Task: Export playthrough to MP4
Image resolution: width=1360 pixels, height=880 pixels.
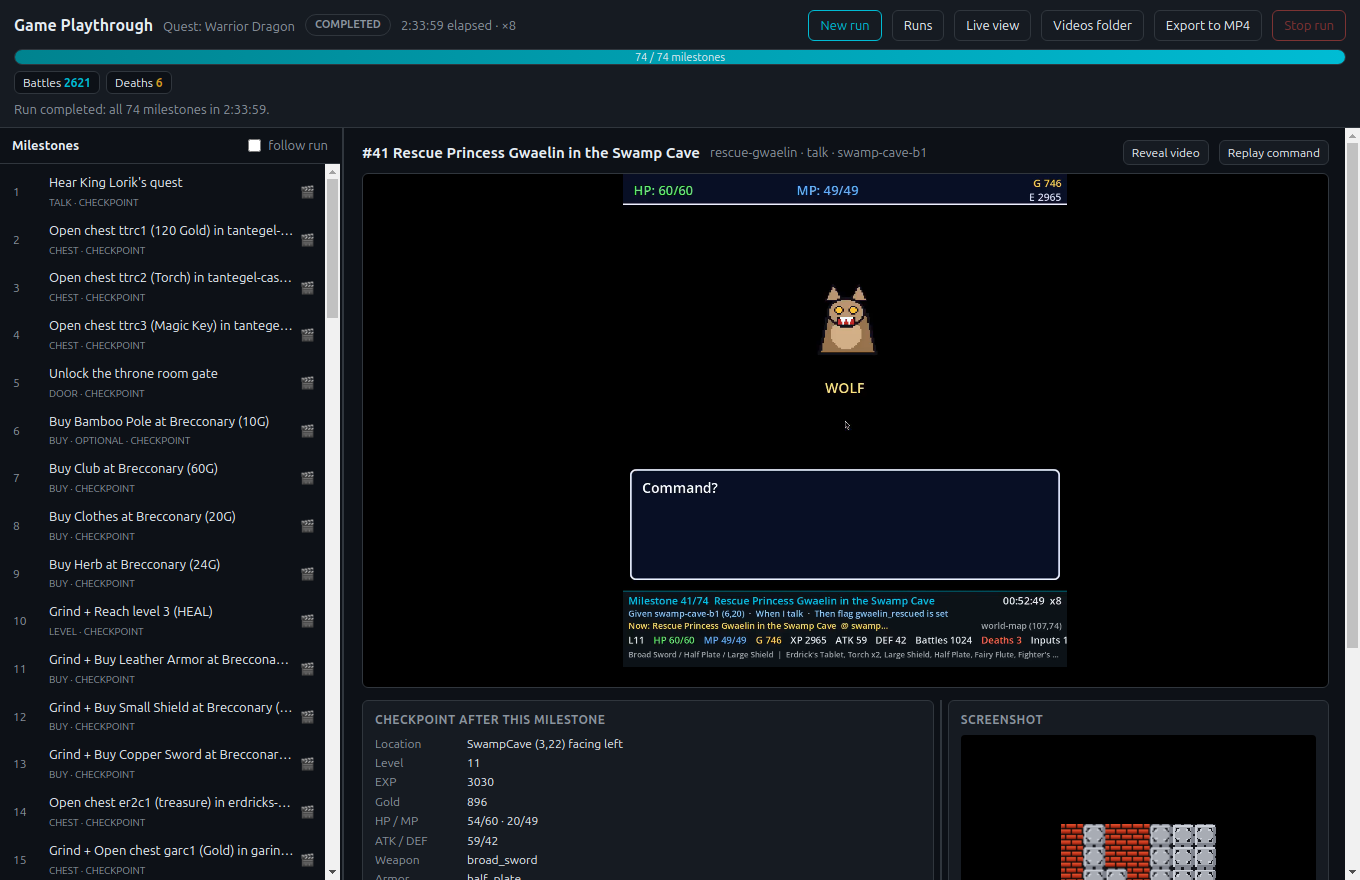Action: [1208, 25]
